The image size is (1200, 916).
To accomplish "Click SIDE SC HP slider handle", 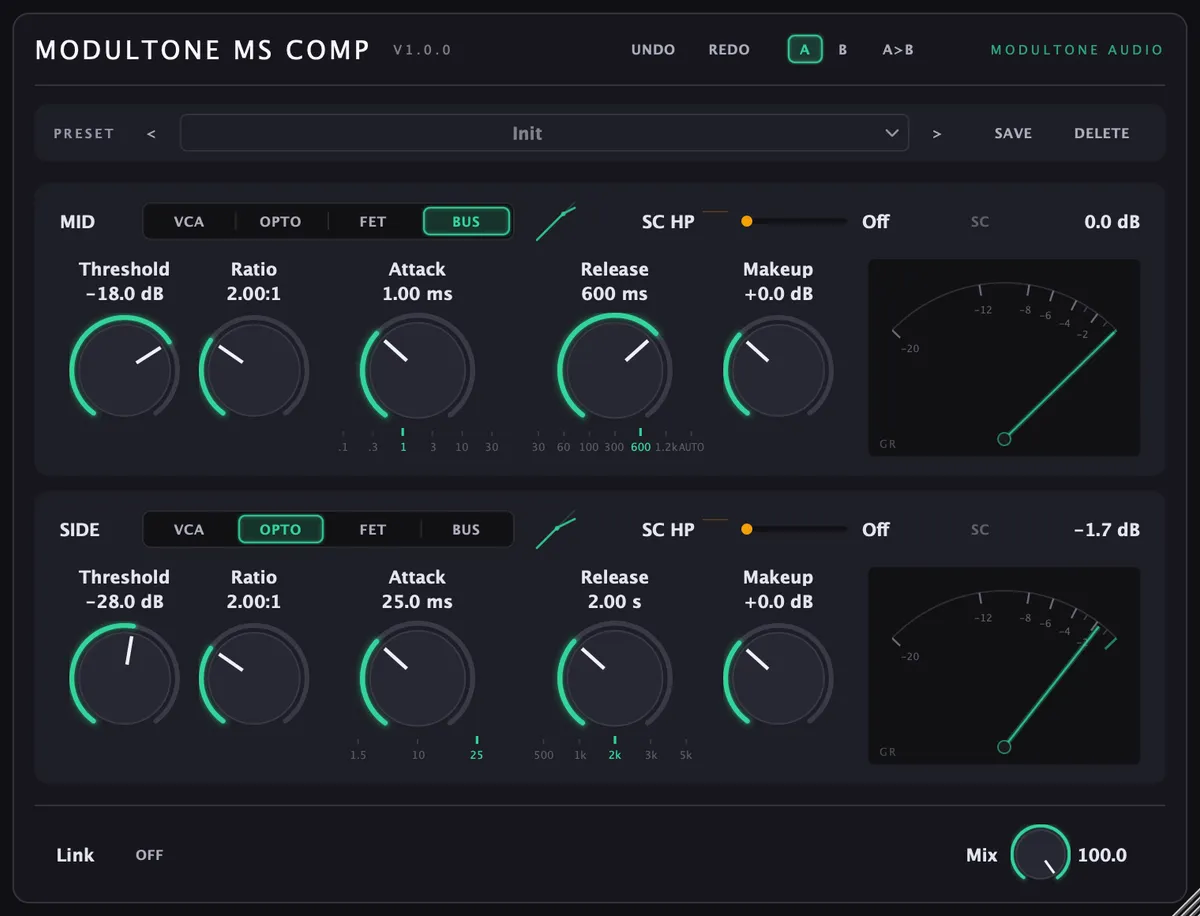I will pos(746,530).
